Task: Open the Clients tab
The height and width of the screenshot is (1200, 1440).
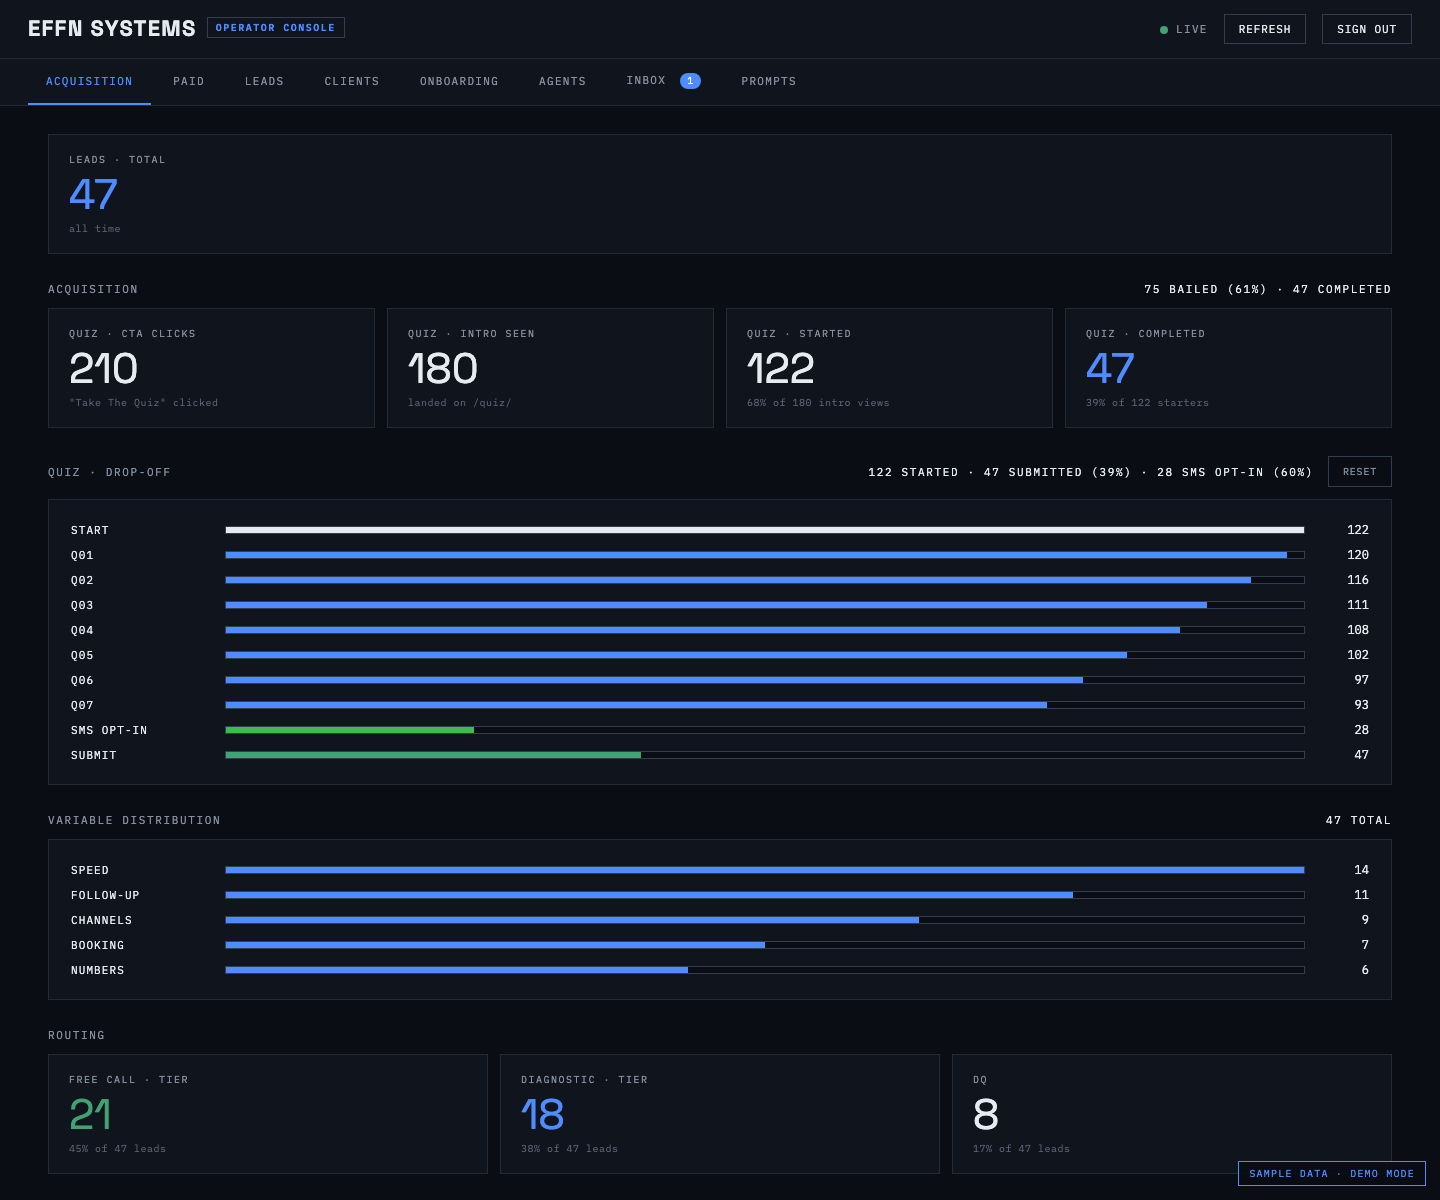Action: pos(352,81)
